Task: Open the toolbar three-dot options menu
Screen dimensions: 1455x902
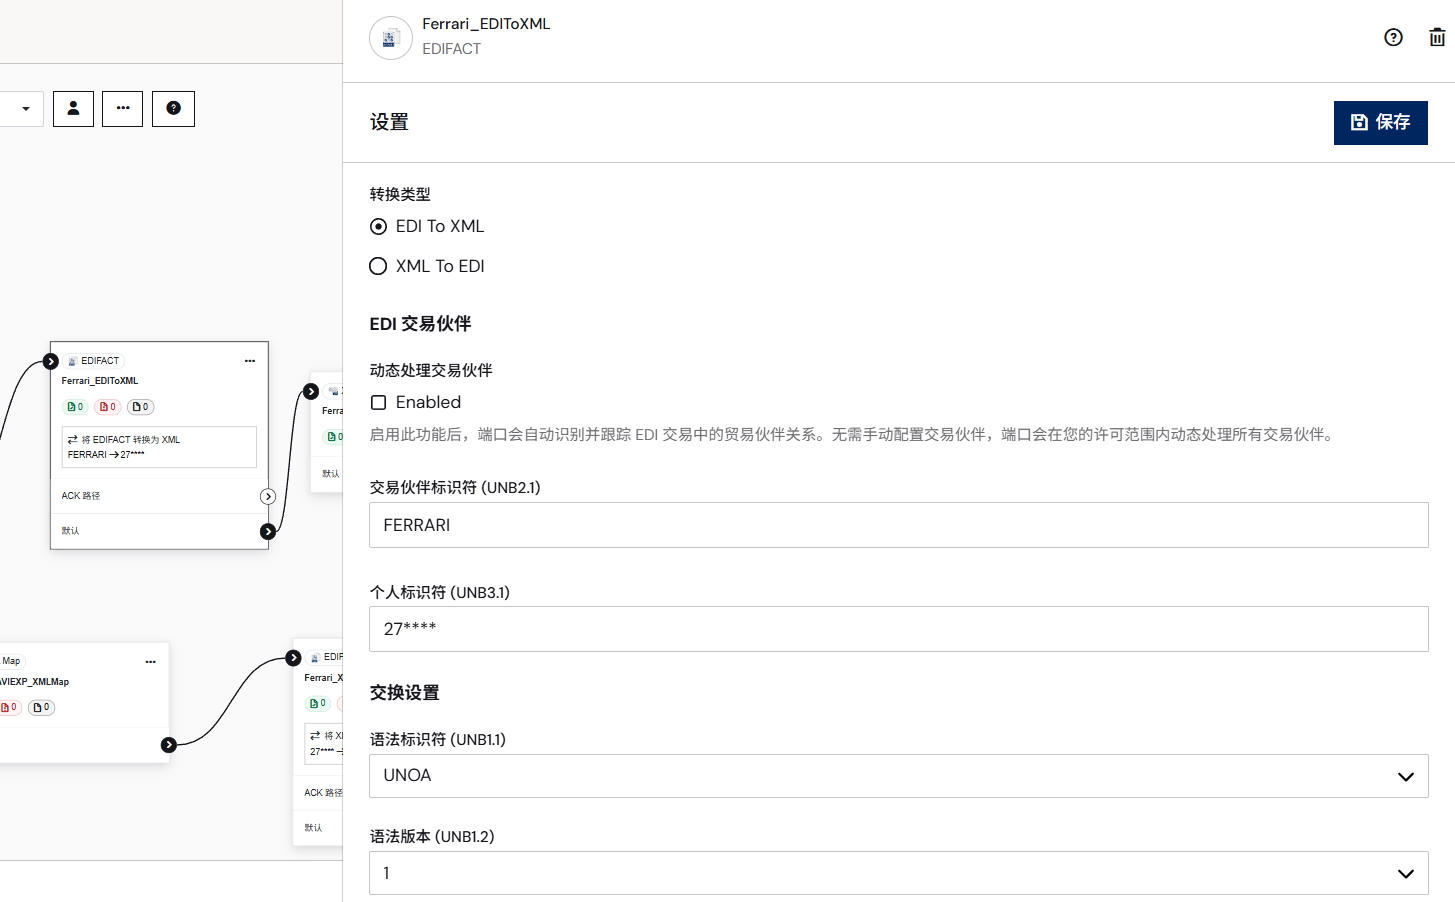Action: pyautogui.click(x=123, y=109)
